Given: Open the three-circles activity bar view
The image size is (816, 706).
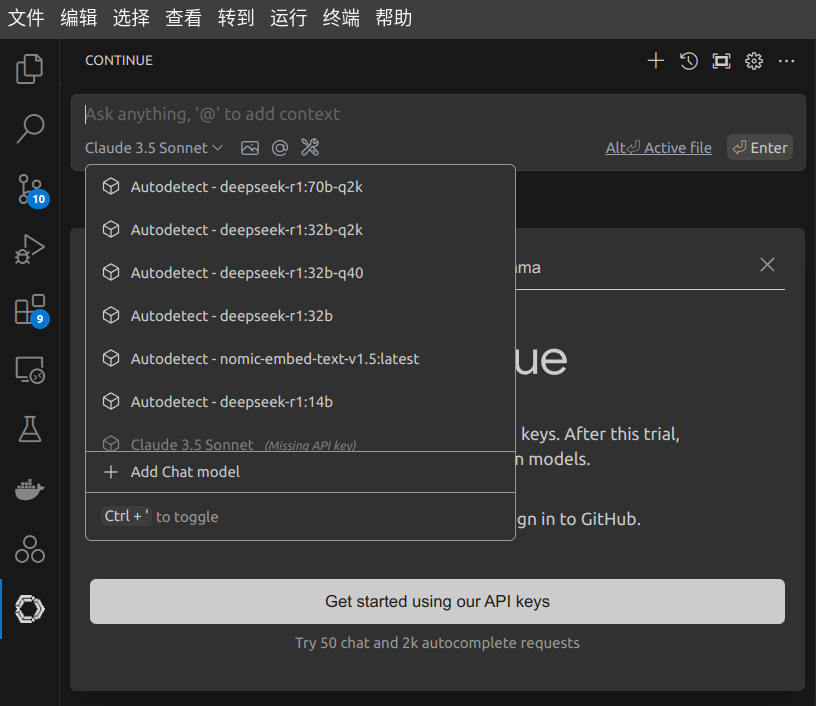Looking at the screenshot, I should click(30, 549).
